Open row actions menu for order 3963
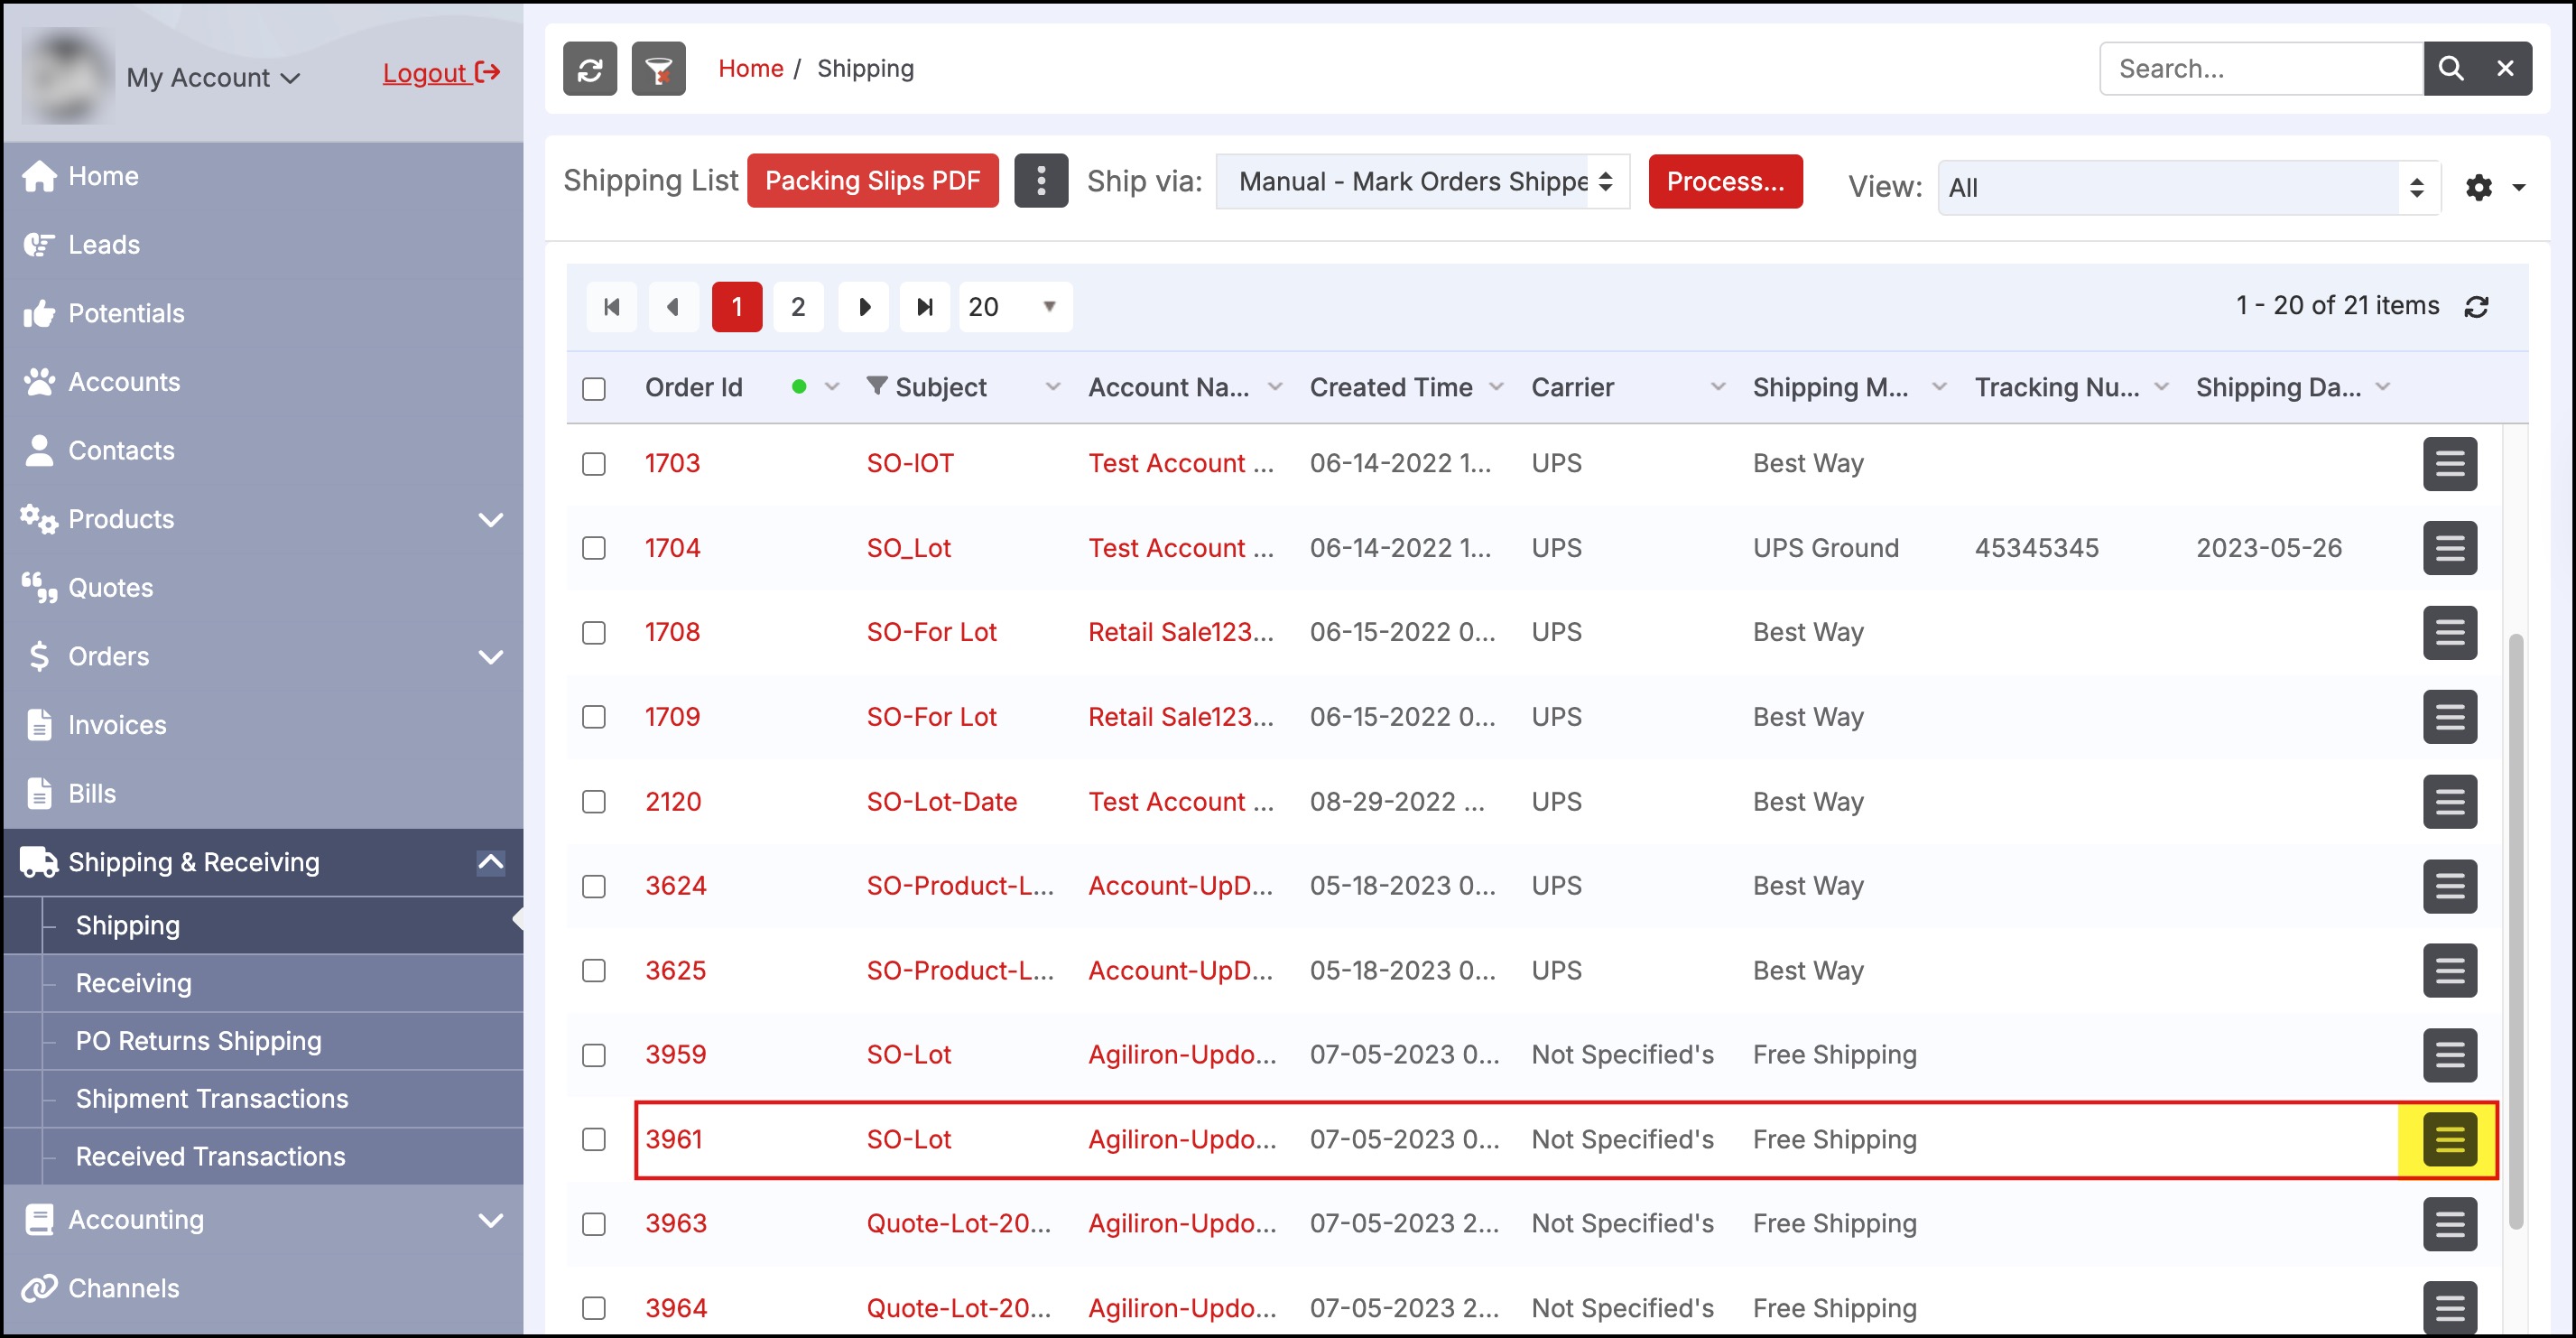This screenshot has height=1338, width=2576. coord(2449,1224)
